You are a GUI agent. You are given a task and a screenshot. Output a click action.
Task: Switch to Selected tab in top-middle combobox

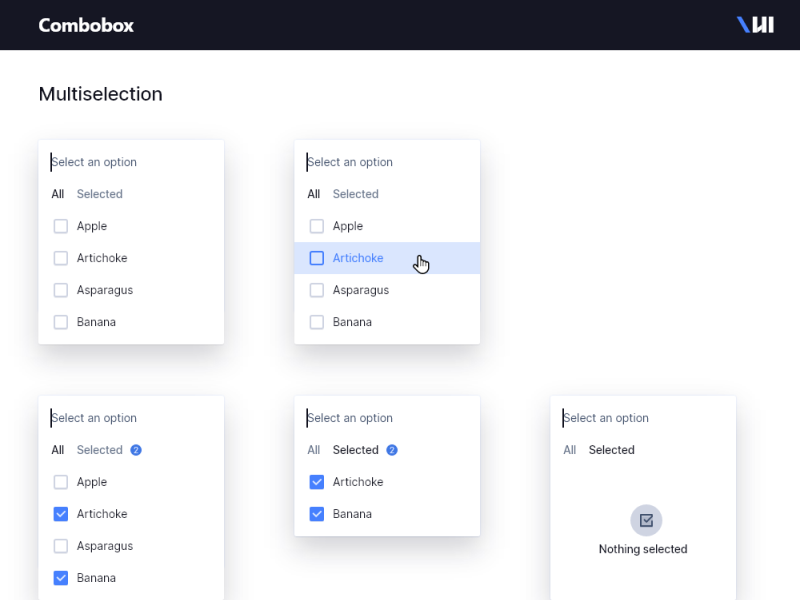point(356,194)
